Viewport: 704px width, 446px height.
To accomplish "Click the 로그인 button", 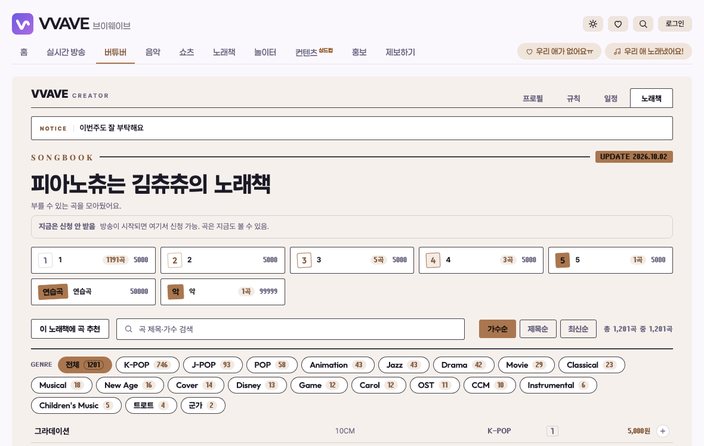I will click(675, 24).
